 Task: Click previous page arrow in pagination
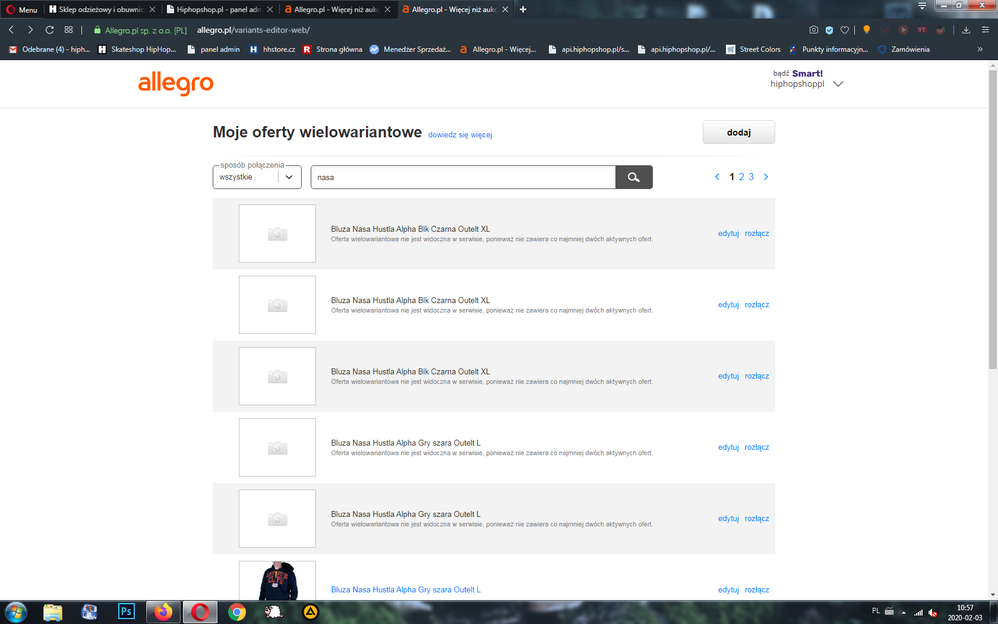click(717, 177)
